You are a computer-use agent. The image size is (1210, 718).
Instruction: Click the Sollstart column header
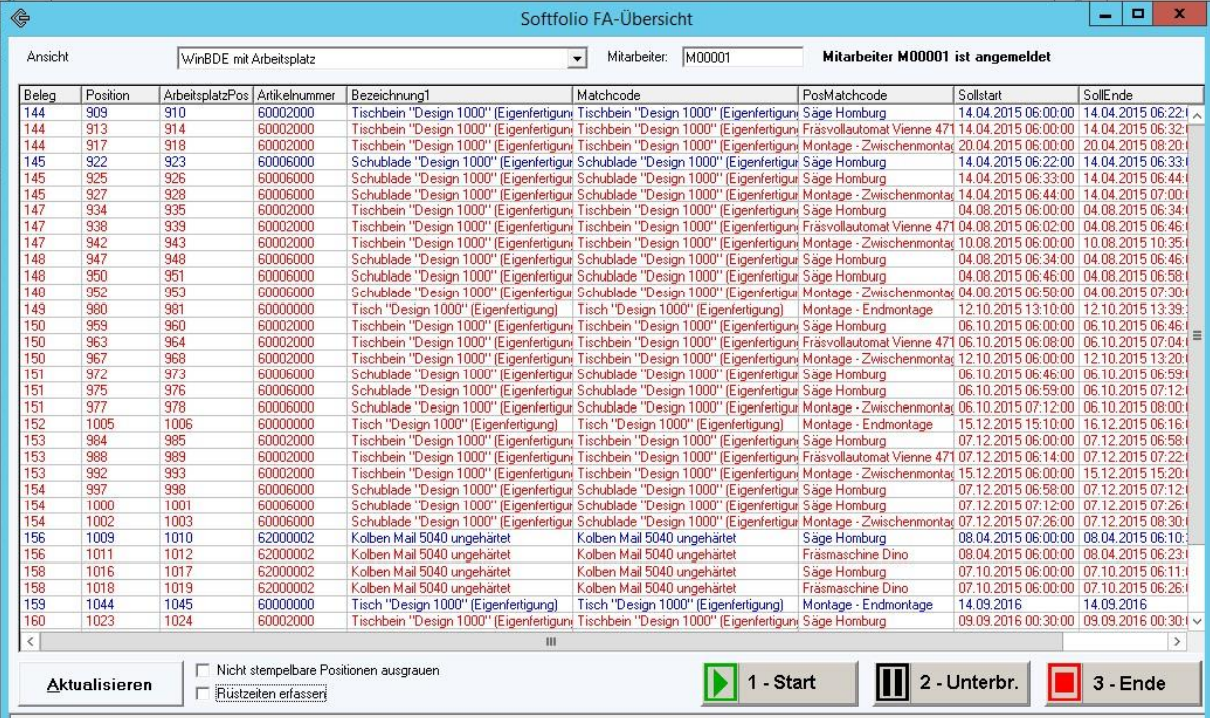[x=1016, y=94]
